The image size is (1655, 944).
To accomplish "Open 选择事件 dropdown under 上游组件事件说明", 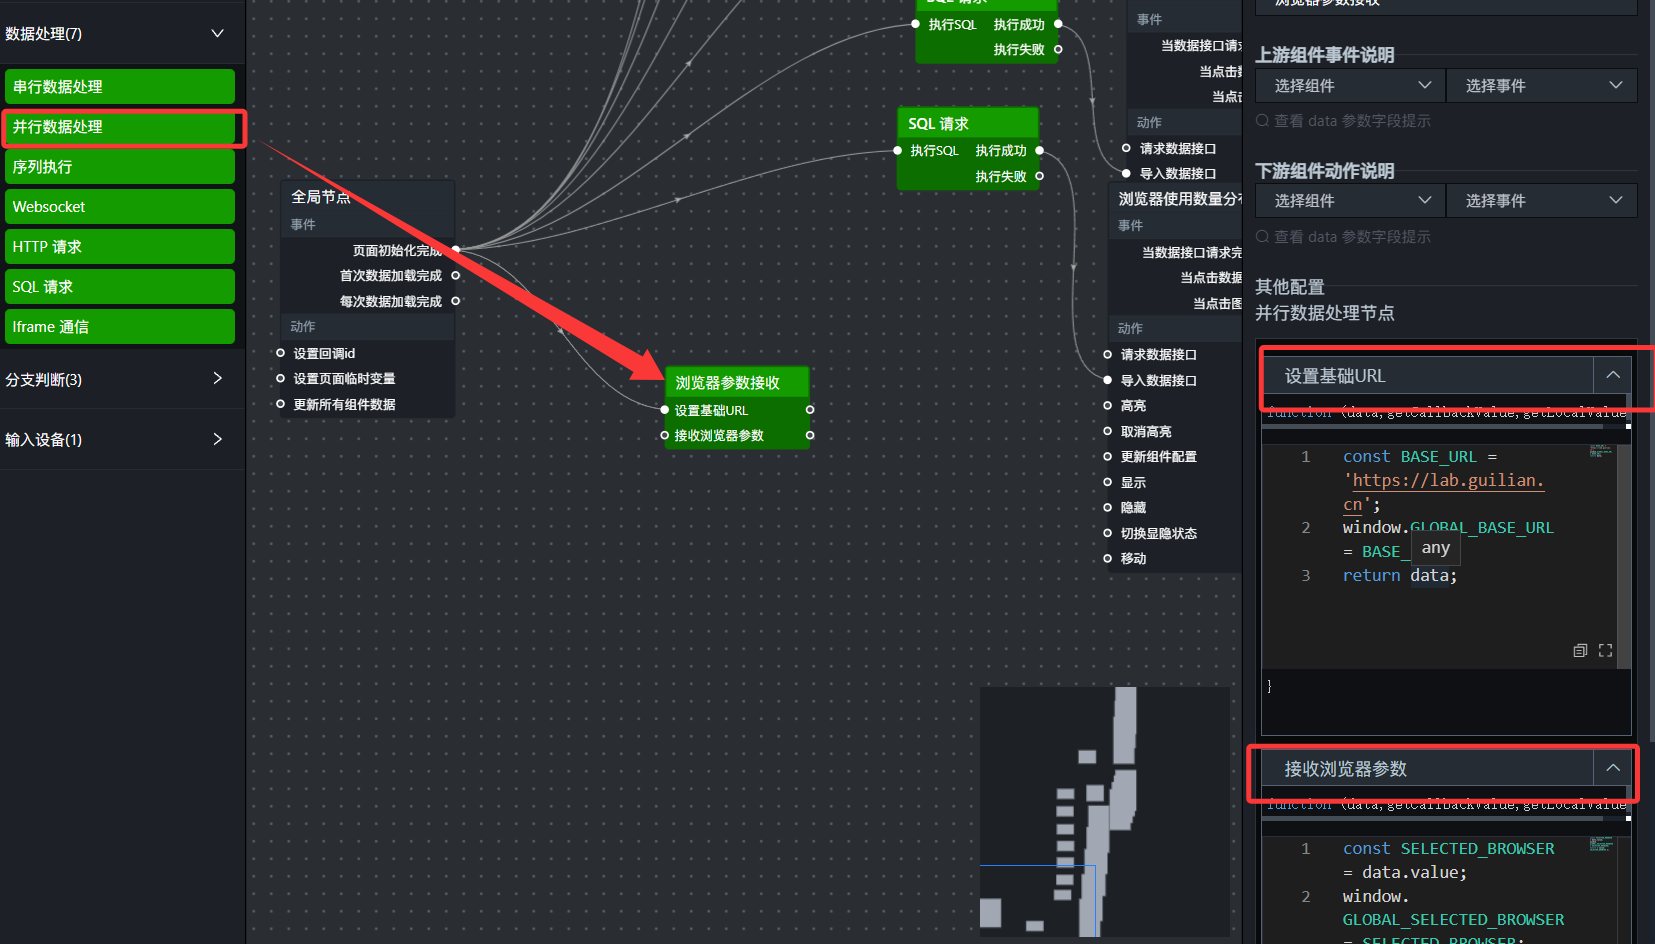I will click(x=1542, y=86).
